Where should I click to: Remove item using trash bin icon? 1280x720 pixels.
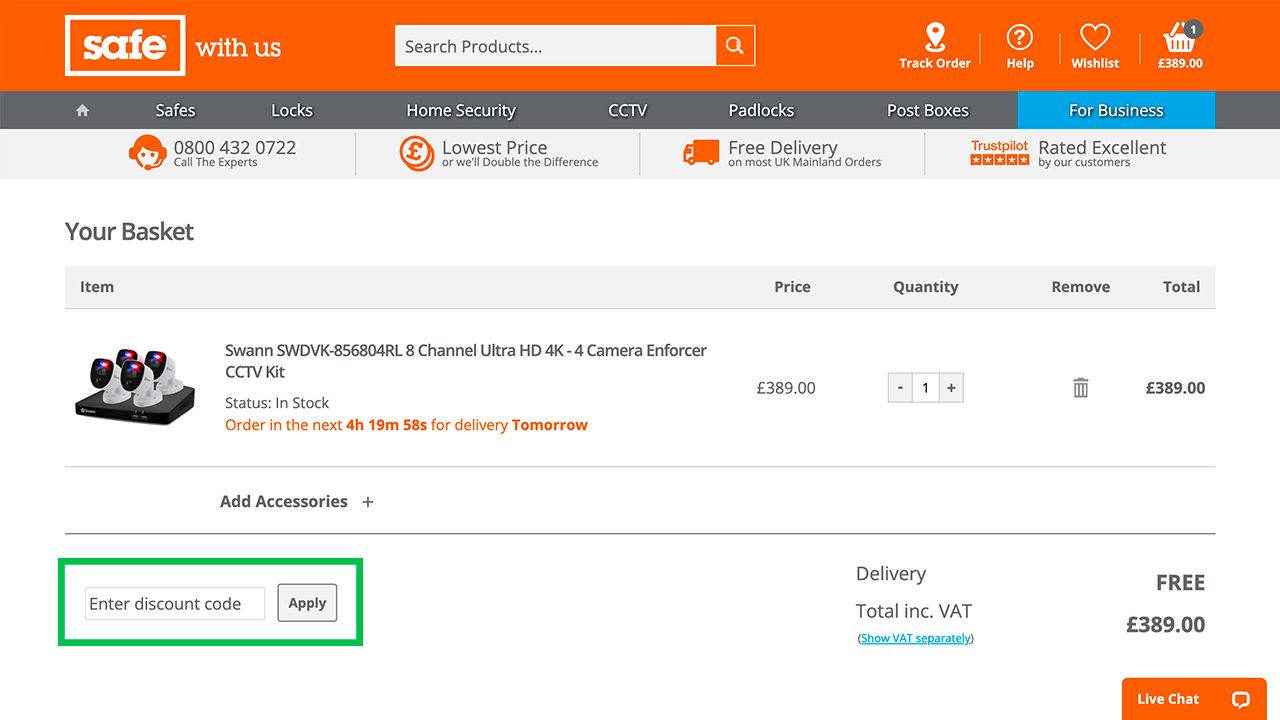pyautogui.click(x=1081, y=388)
